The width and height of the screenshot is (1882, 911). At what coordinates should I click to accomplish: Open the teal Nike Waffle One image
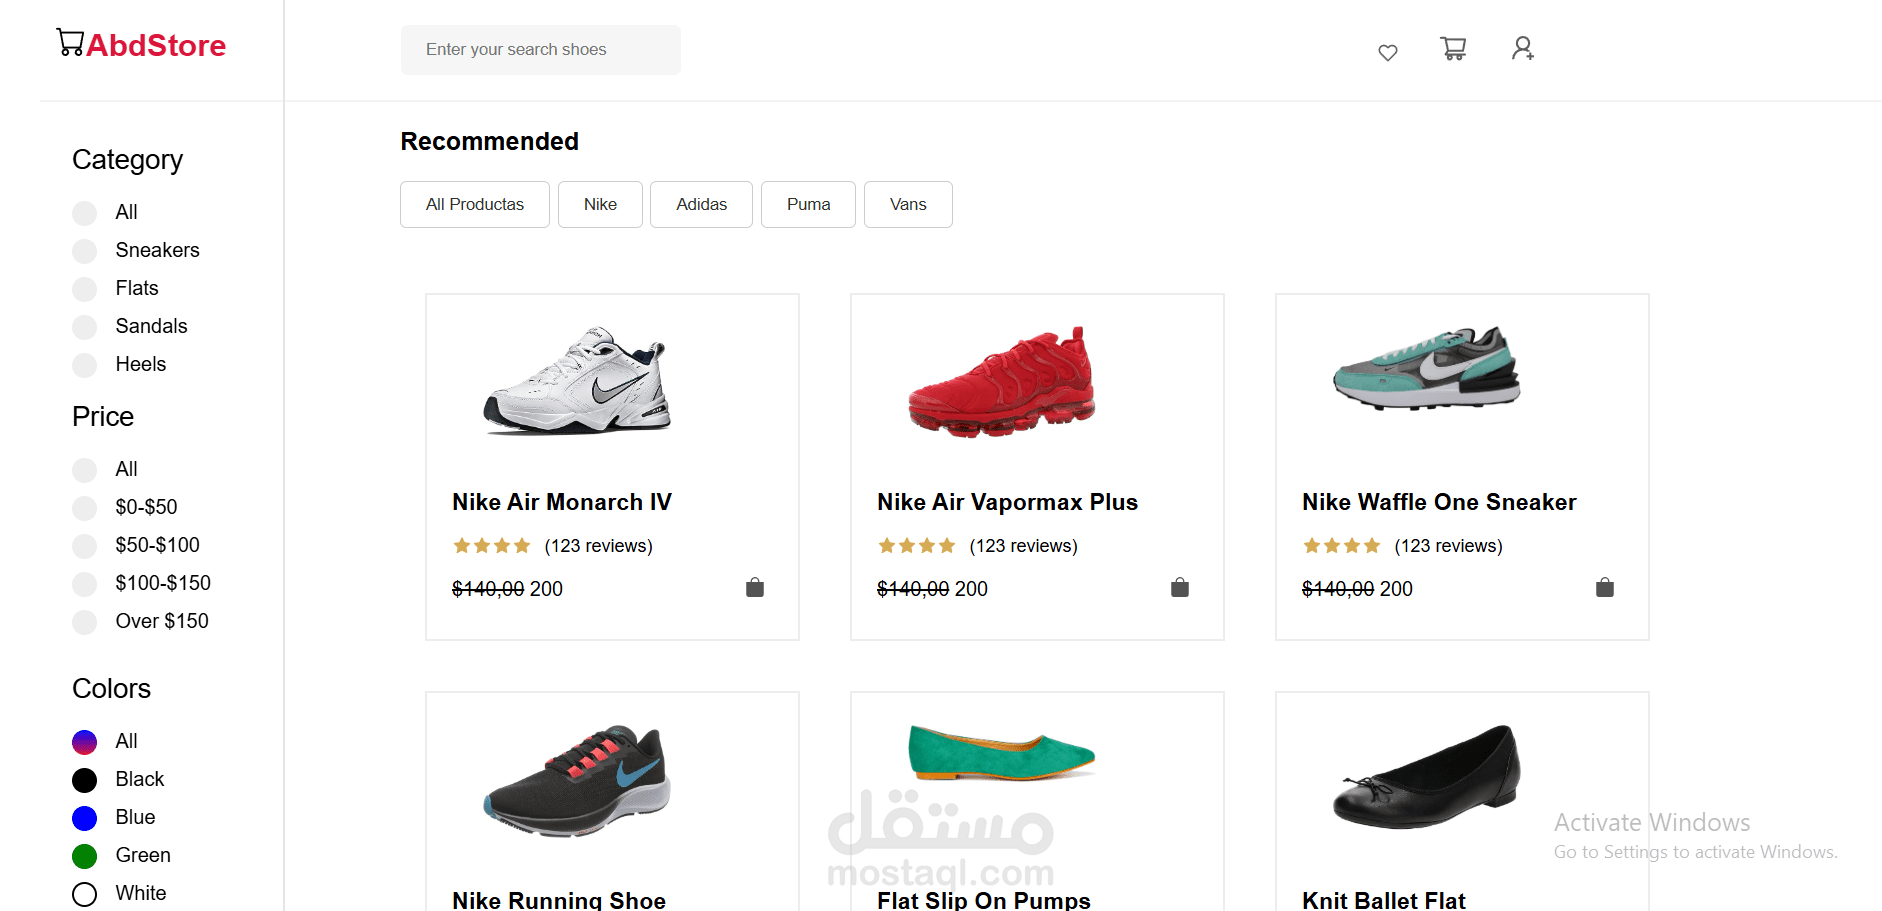[1427, 368]
